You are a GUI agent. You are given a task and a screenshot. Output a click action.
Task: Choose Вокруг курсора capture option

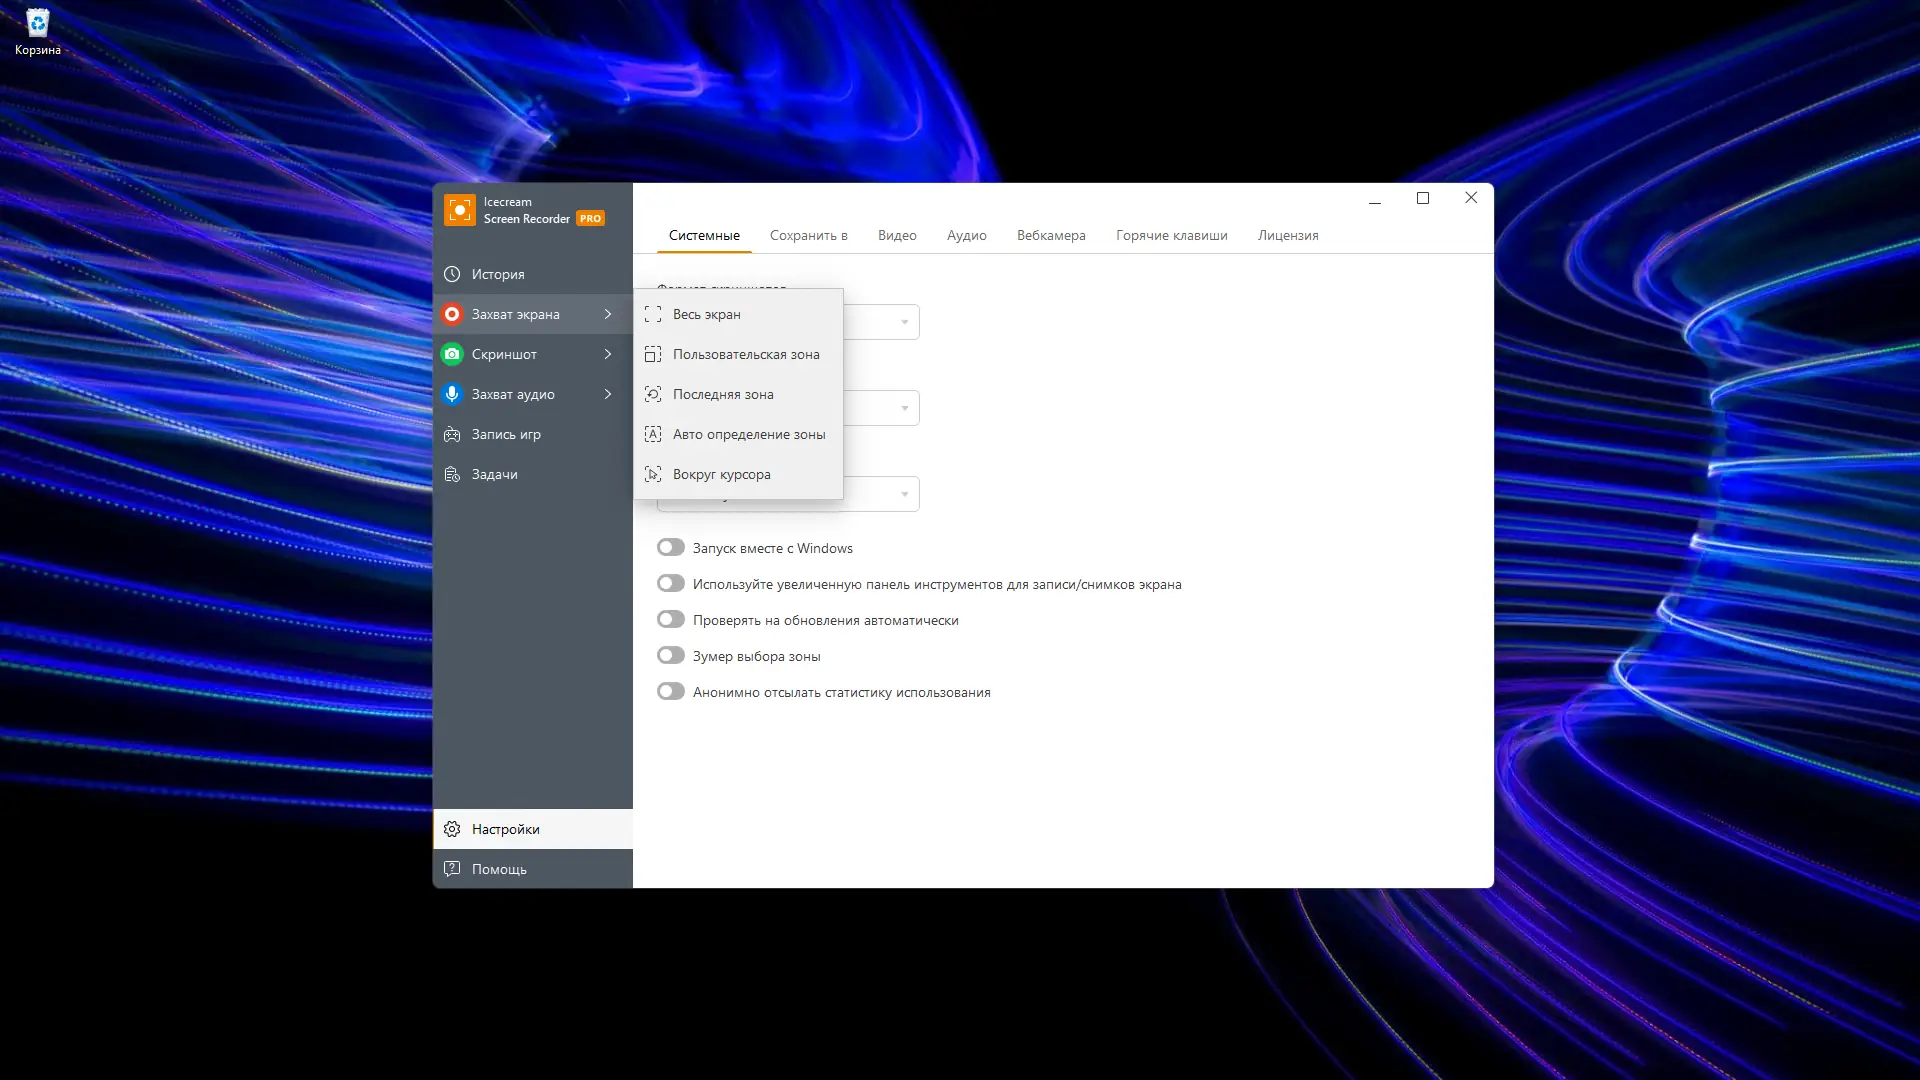point(722,474)
